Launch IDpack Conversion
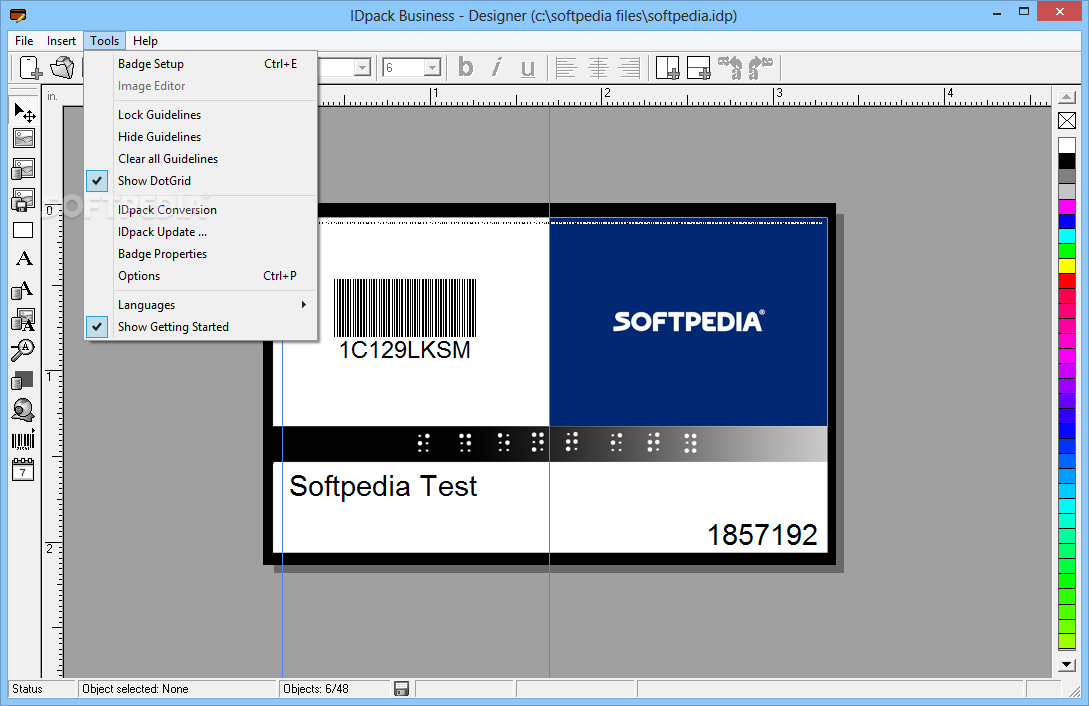Viewport: 1089px width, 706px height. [201, 210]
